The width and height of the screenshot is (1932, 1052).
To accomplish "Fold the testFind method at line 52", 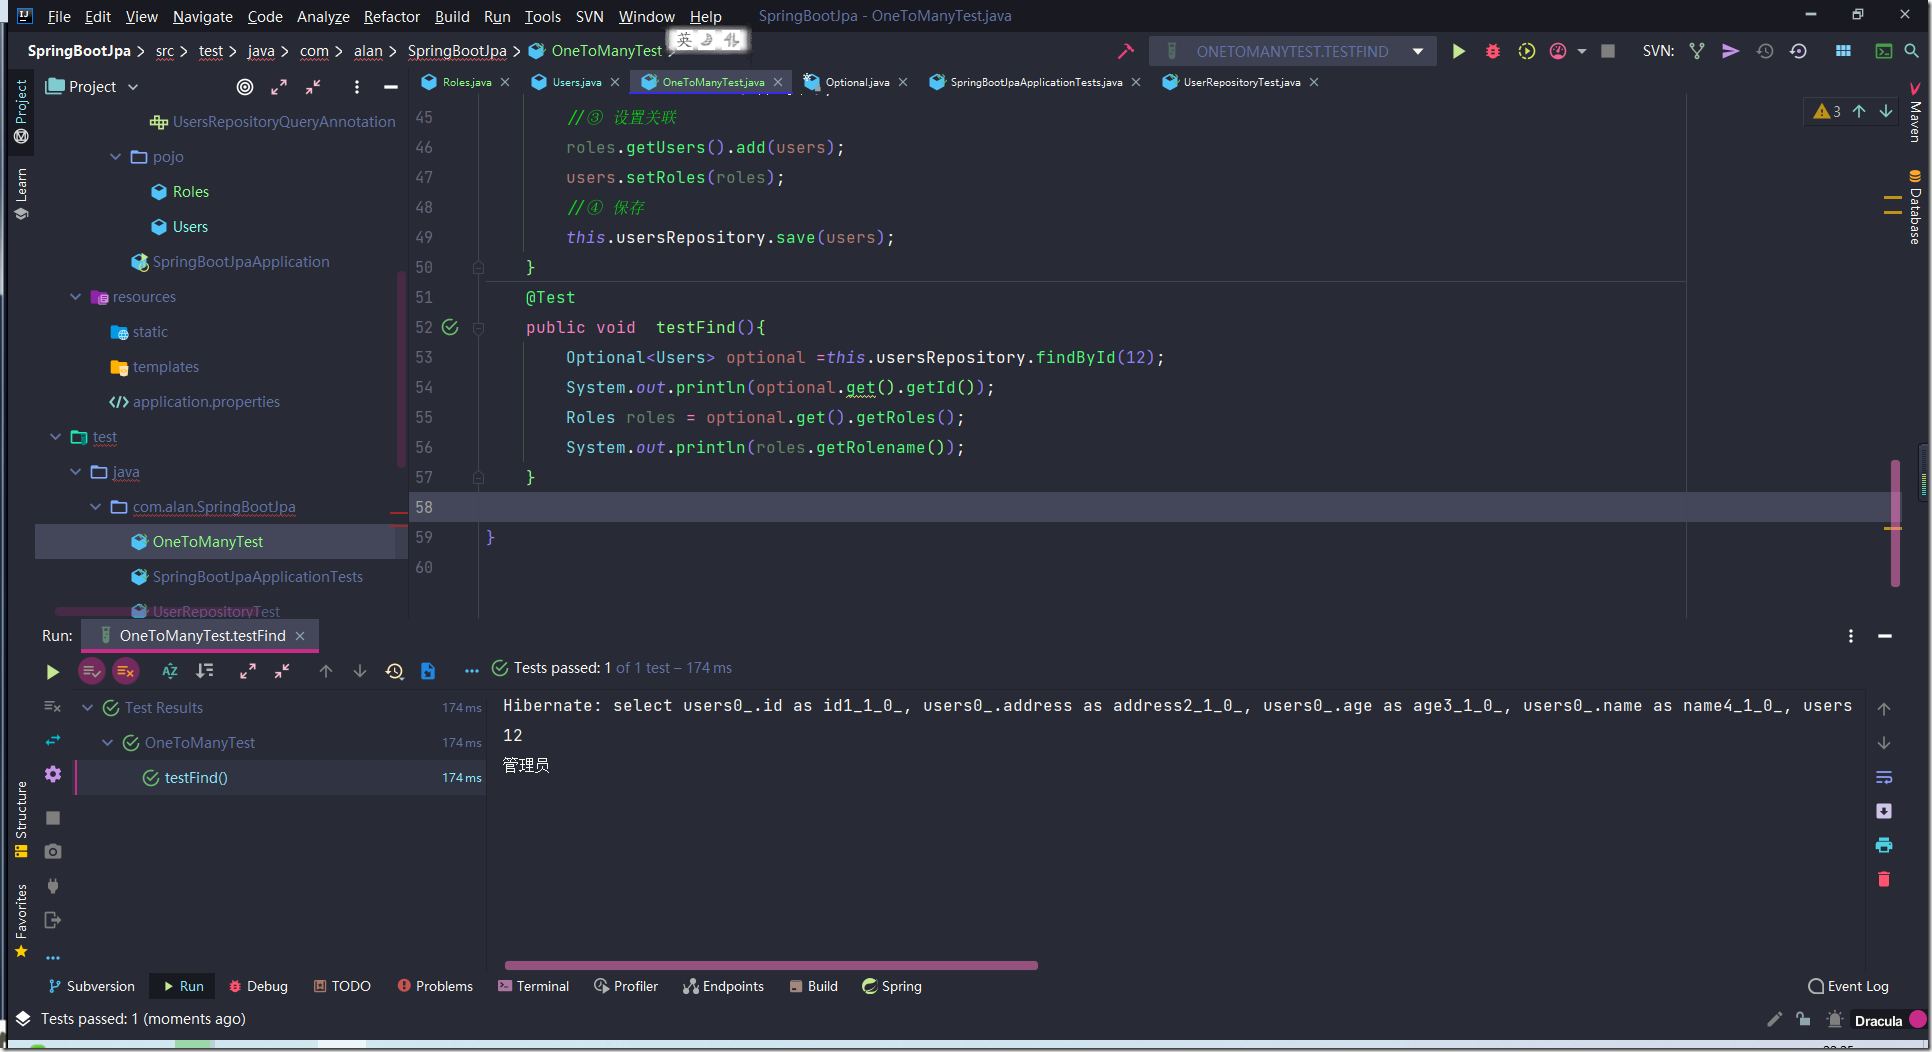I will [x=478, y=328].
